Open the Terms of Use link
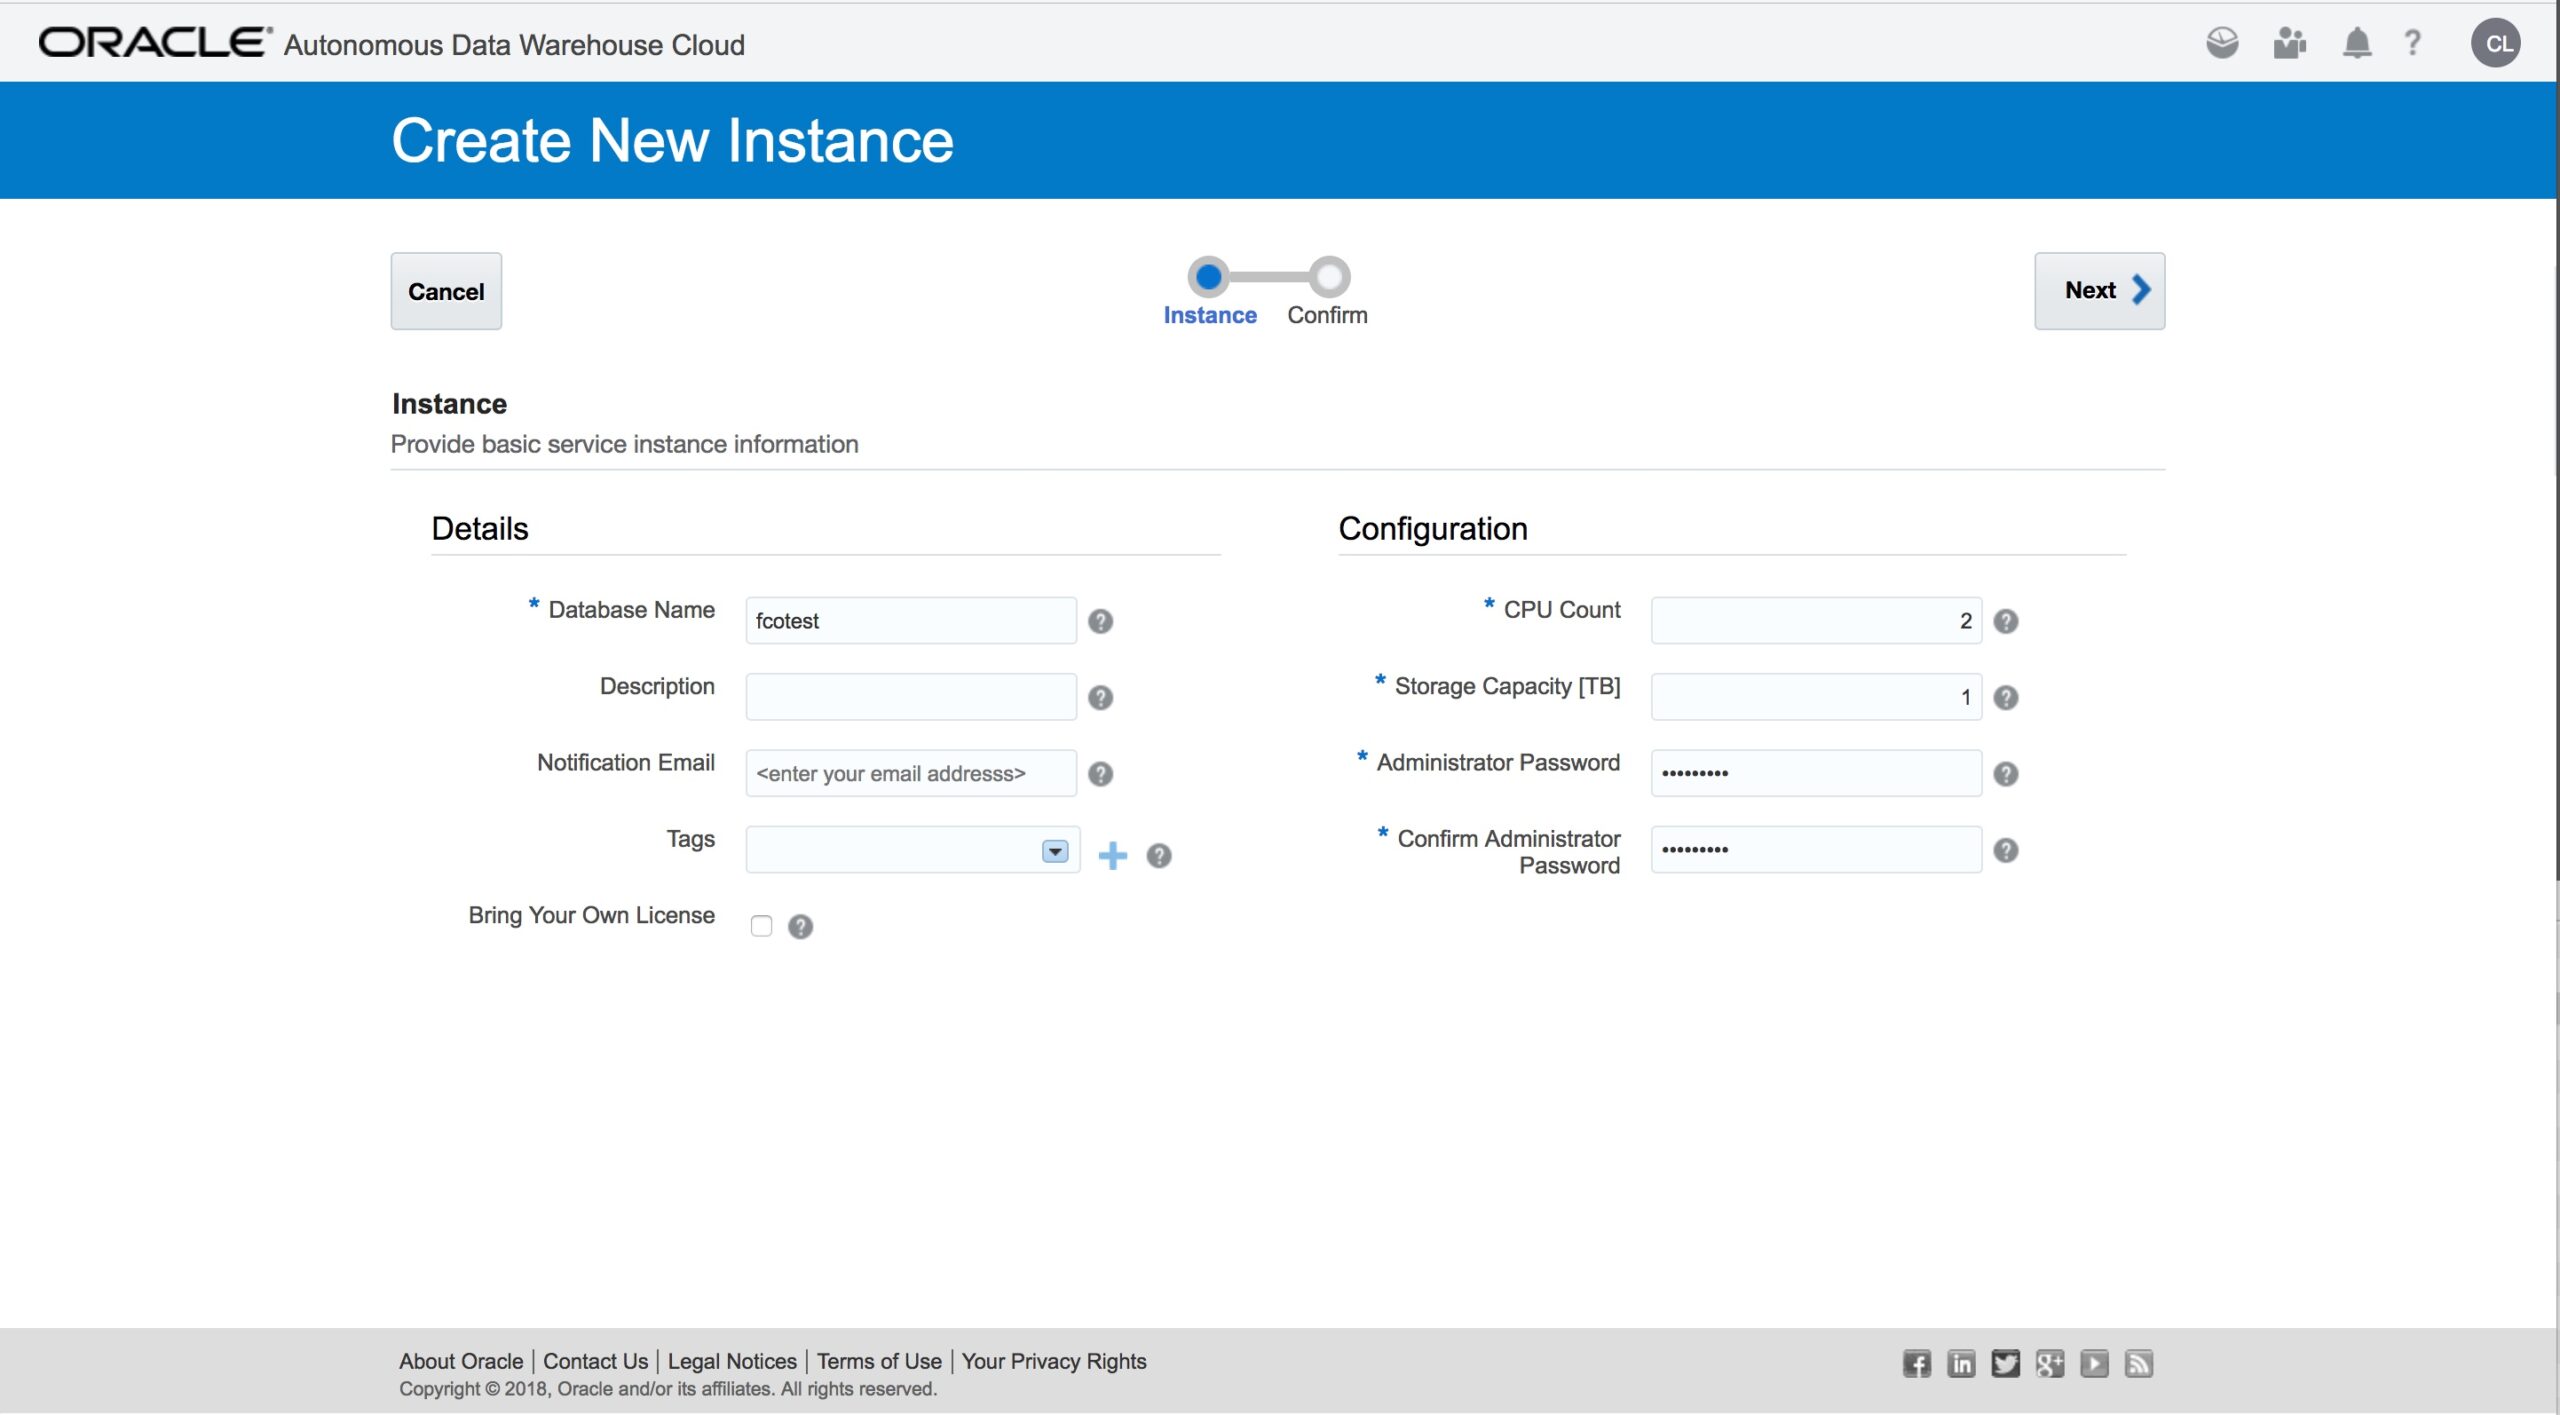This screenshot has height=1415, width=2560. click(878, 1361)
